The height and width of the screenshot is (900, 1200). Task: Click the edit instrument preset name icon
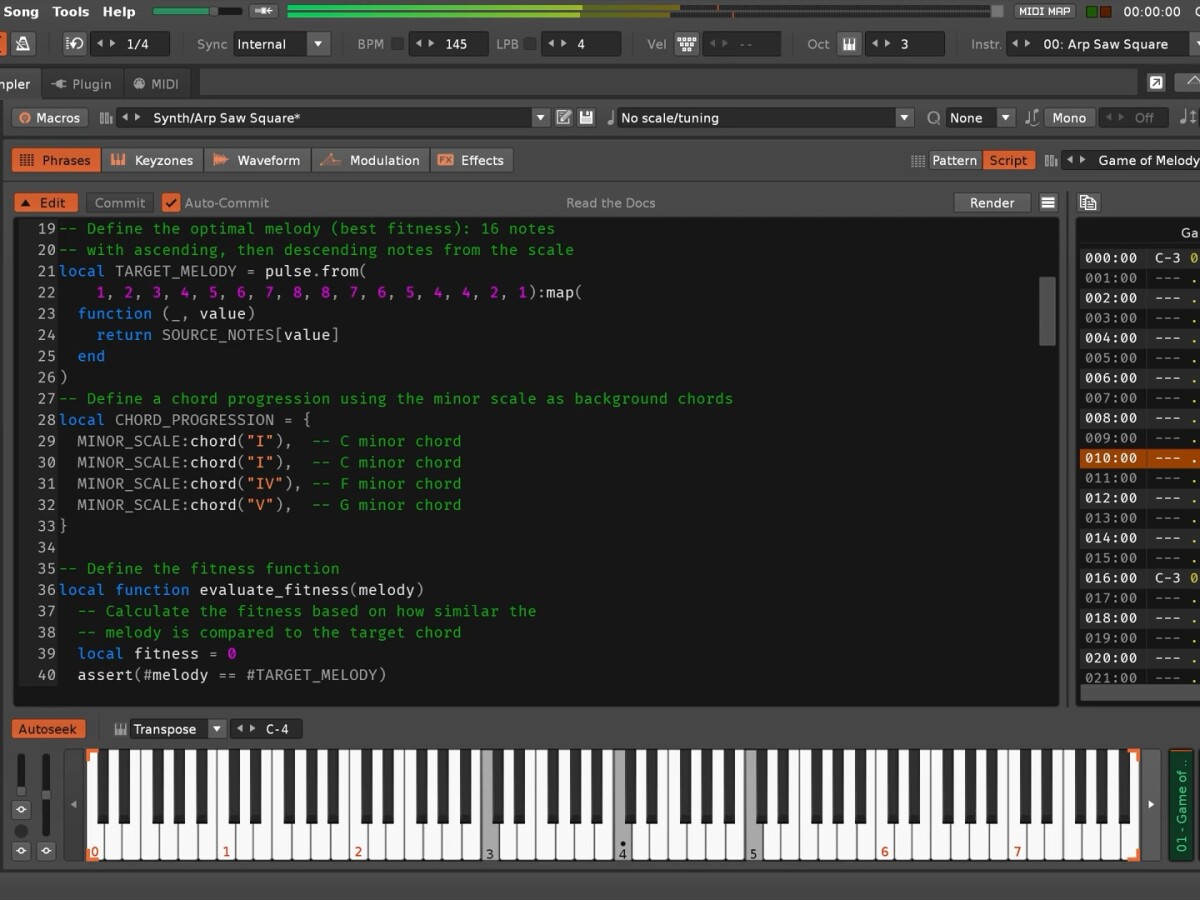[564, 118]
